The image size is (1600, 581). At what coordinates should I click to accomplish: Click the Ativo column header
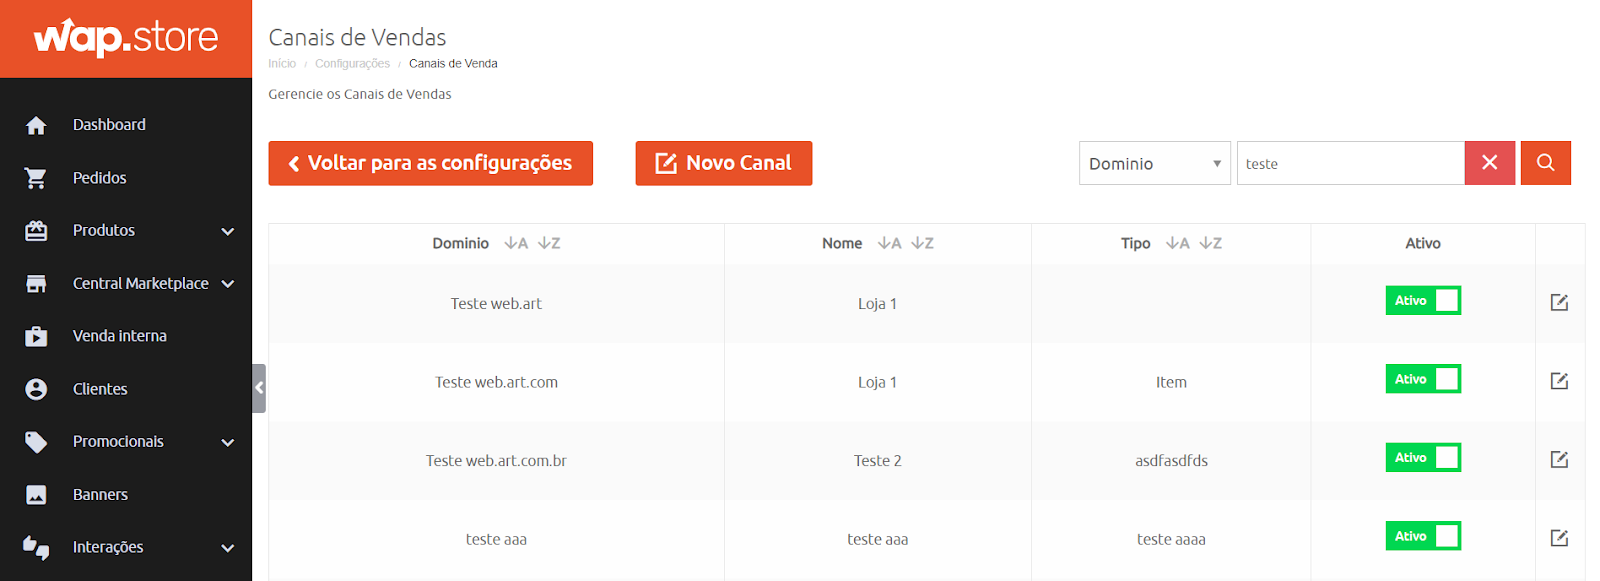[1423, 243]
